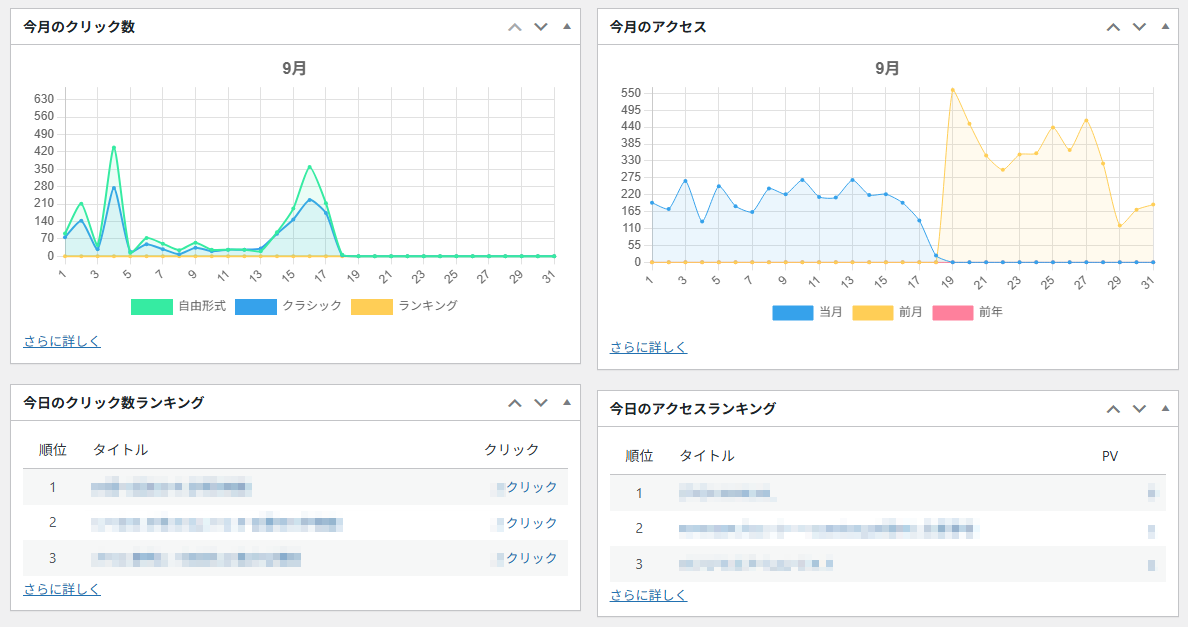
Task: Click the 前年 pink legend swatch
Action: pyautogui.click(x=952, y=313)
